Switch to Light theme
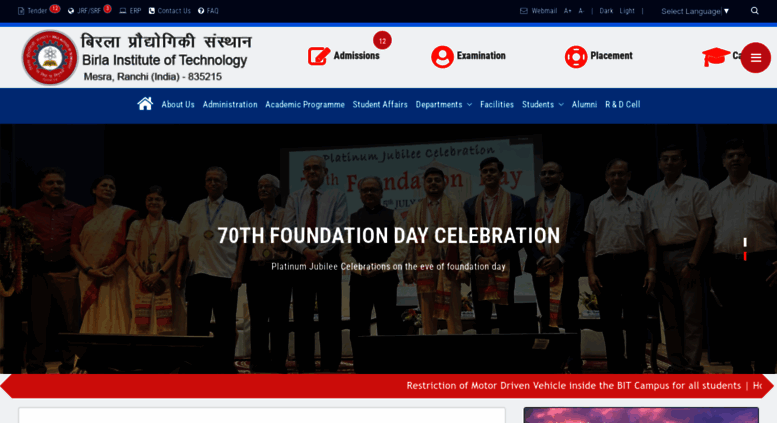Viewport: 777px width, 423px height. click(627, 11)
